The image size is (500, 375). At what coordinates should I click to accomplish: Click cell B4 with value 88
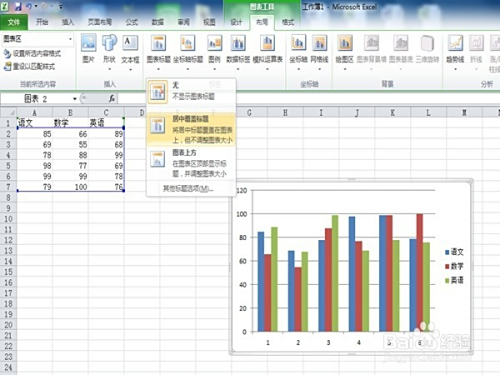coord(70,155)
